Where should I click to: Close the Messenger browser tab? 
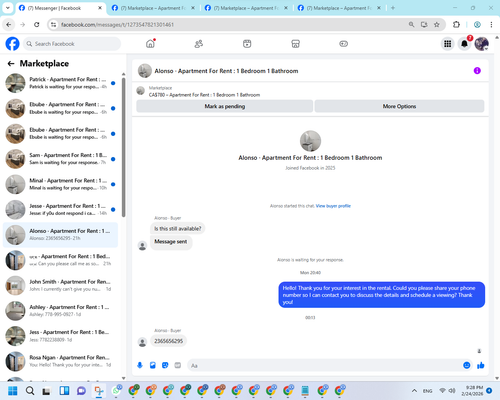point(100,8)
